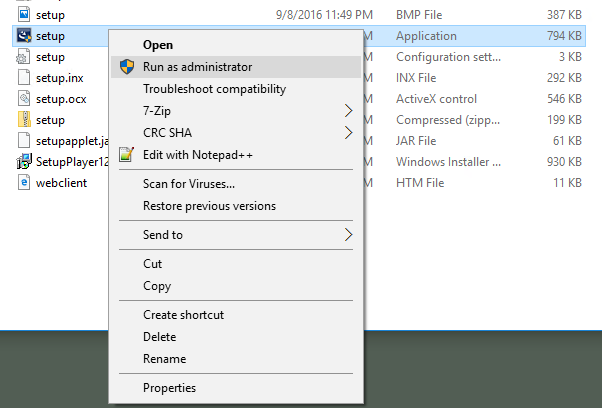Screen dimensions: 602x408
Task: Expand the Send to submenu arrow
Action: coord(348,235)
